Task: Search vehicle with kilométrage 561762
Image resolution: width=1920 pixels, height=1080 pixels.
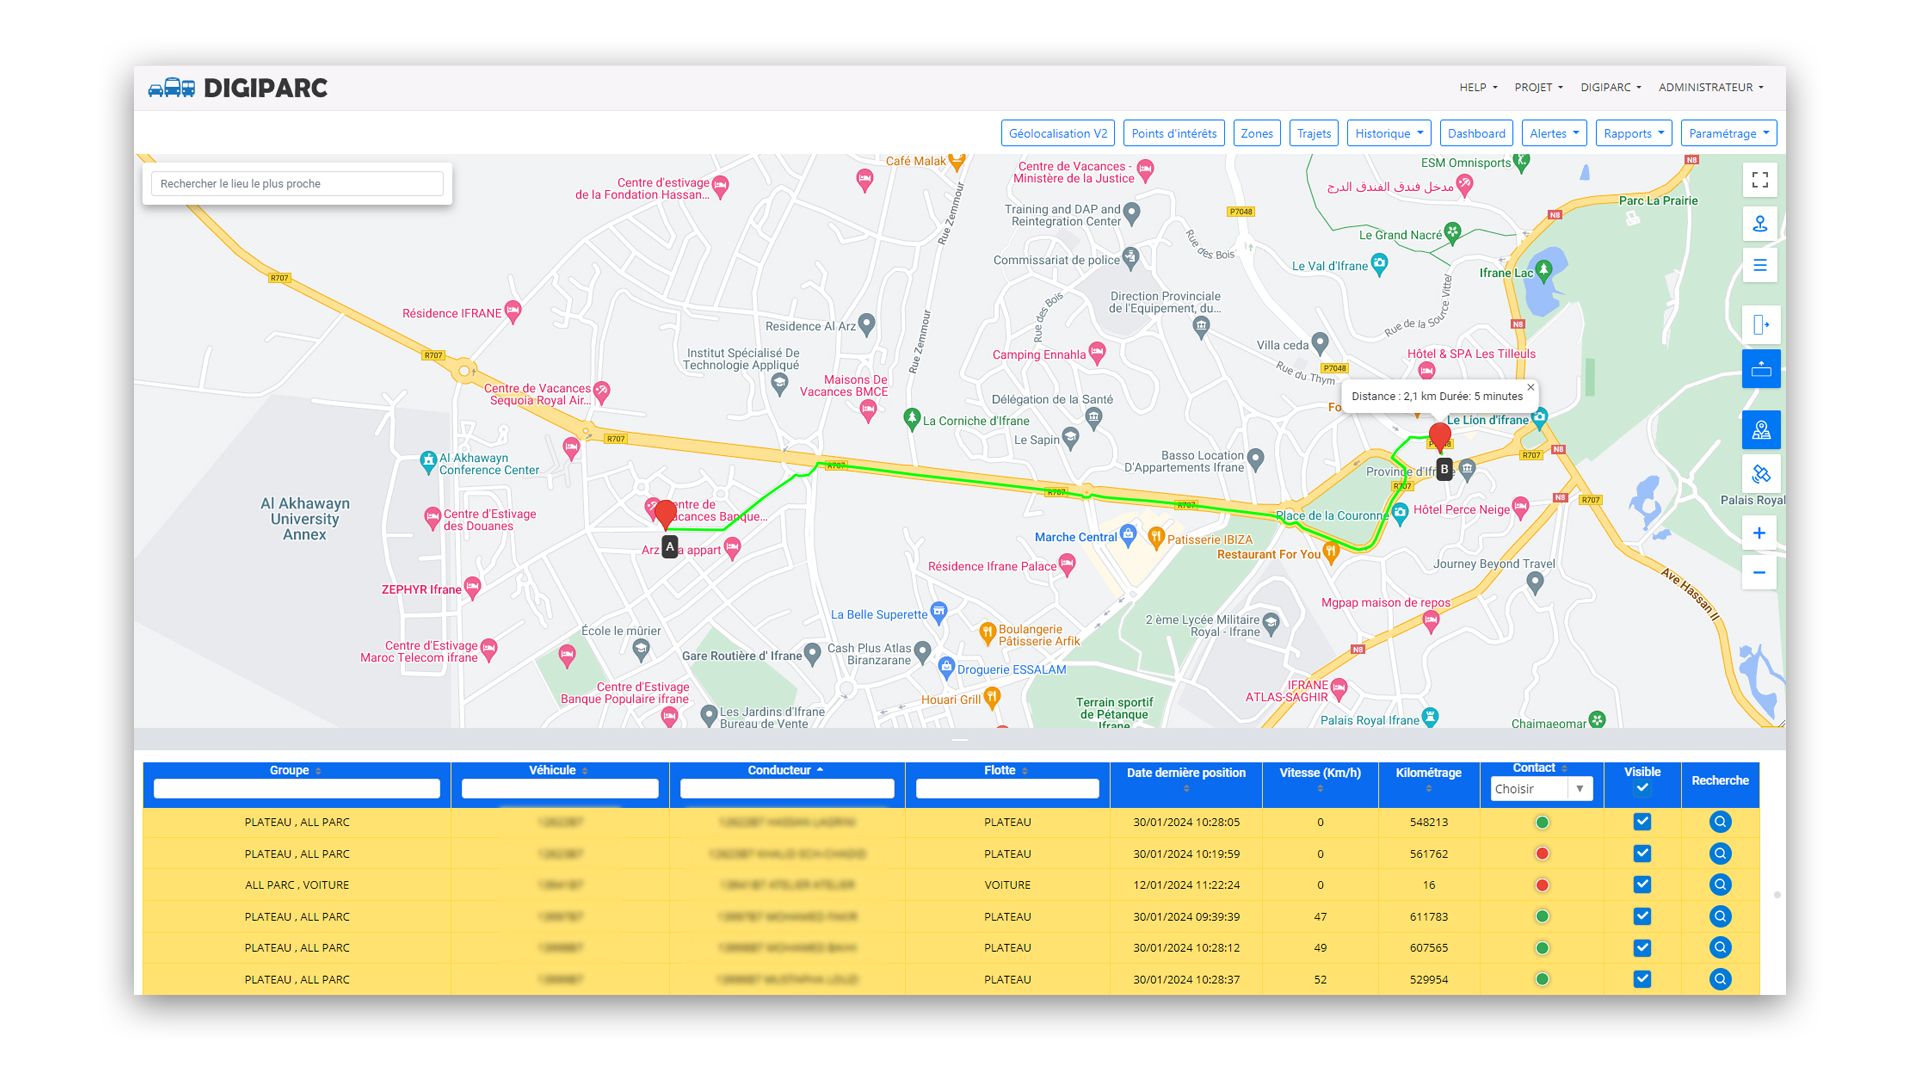Action: (1720, 854)
